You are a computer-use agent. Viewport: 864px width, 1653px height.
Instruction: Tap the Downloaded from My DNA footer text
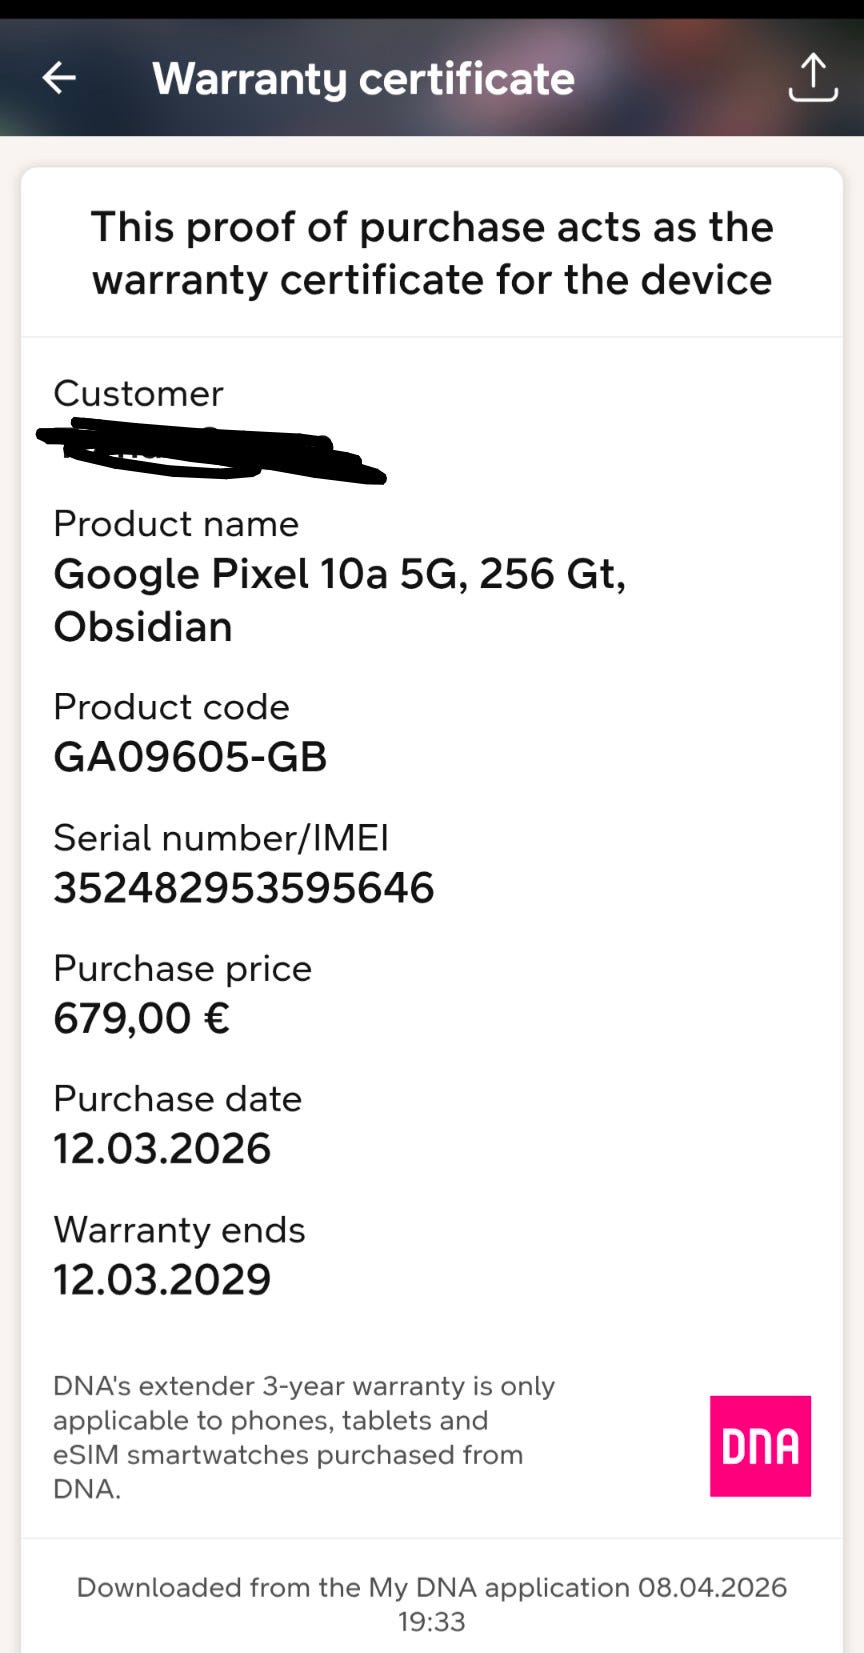432,1603
